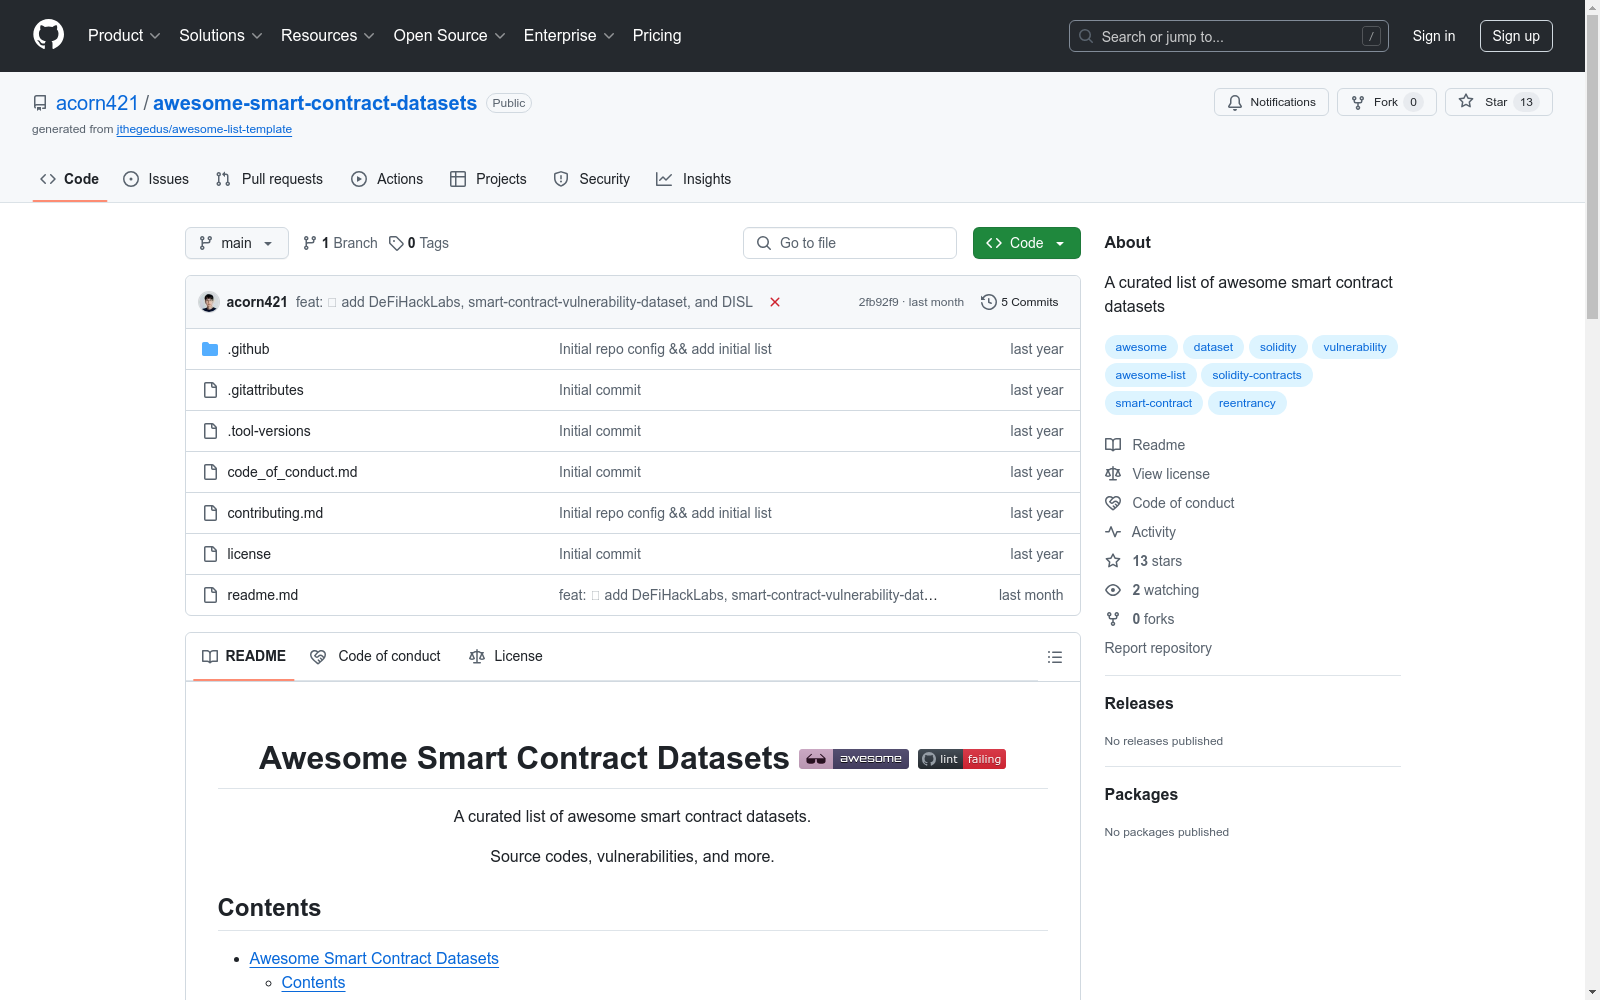Screen dimensions: 1600x1000
Task: View the 13 stars link
Action: (1144, 561)
